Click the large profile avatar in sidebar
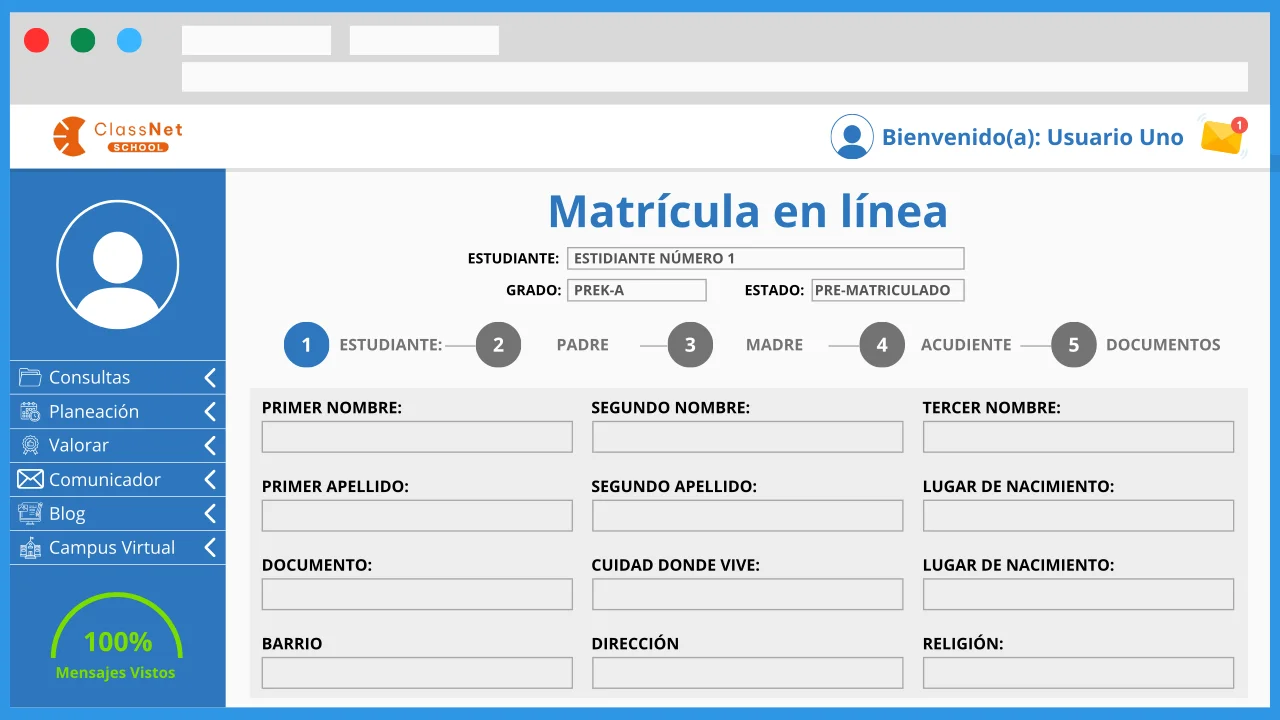The image size is (1280, 720). point(117,264)
